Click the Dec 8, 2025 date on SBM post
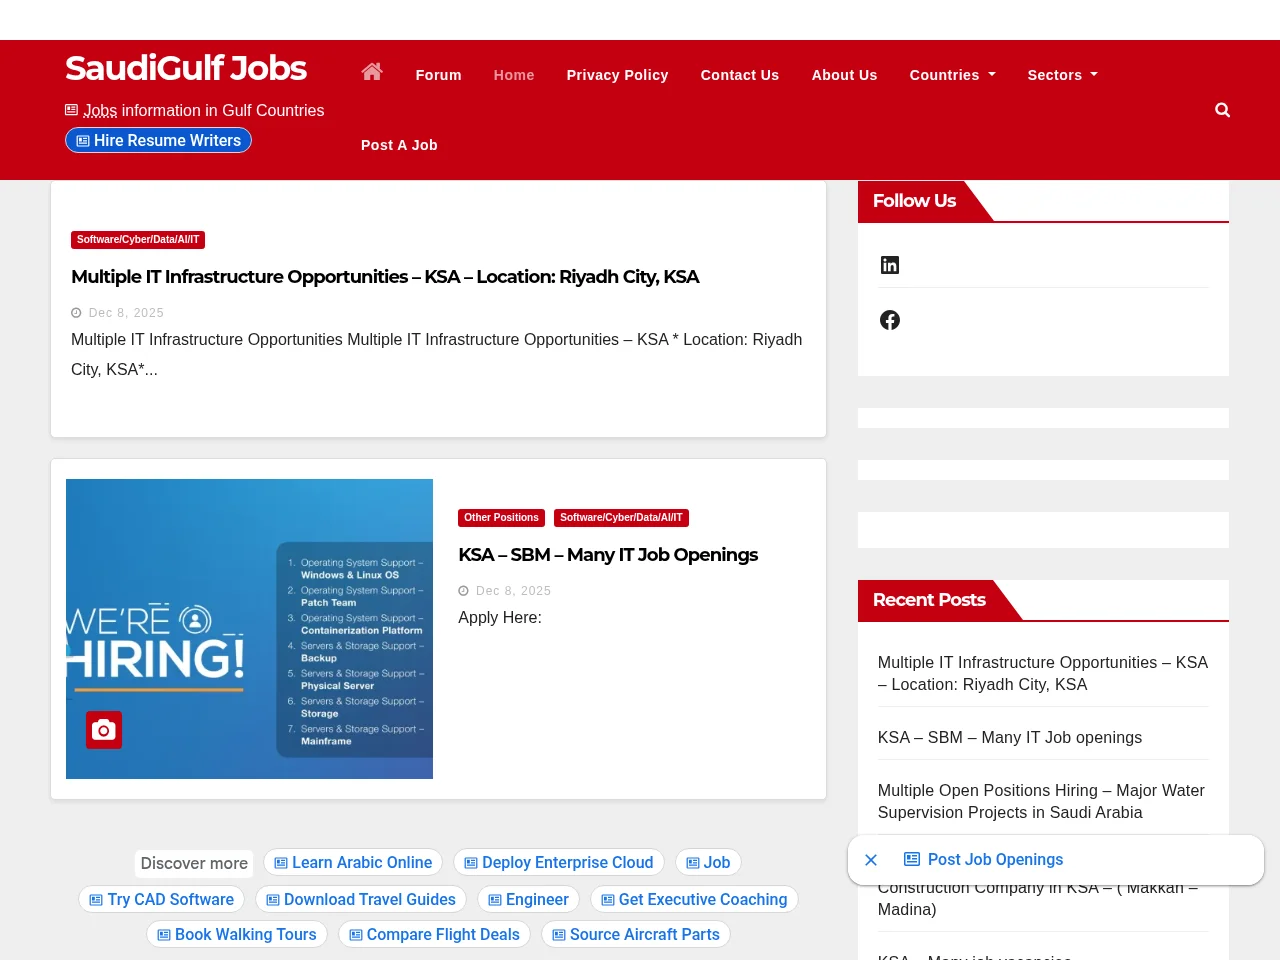Image resolution: width=1280 pixels, height=960 pixels. pyautogui.click(x=513, y=591)
